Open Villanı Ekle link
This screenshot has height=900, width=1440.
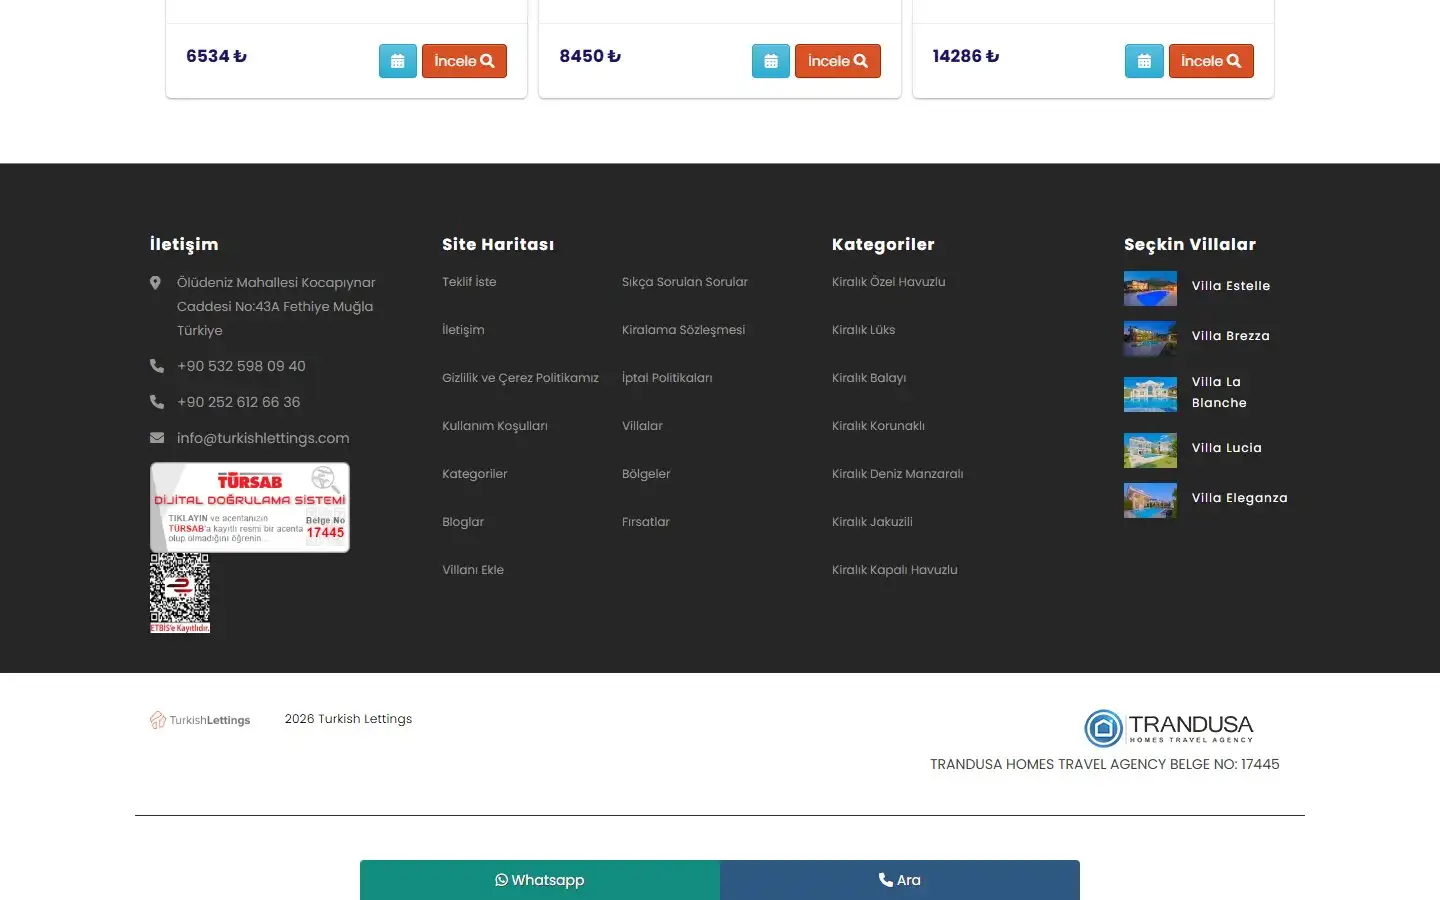pos(473,570)
